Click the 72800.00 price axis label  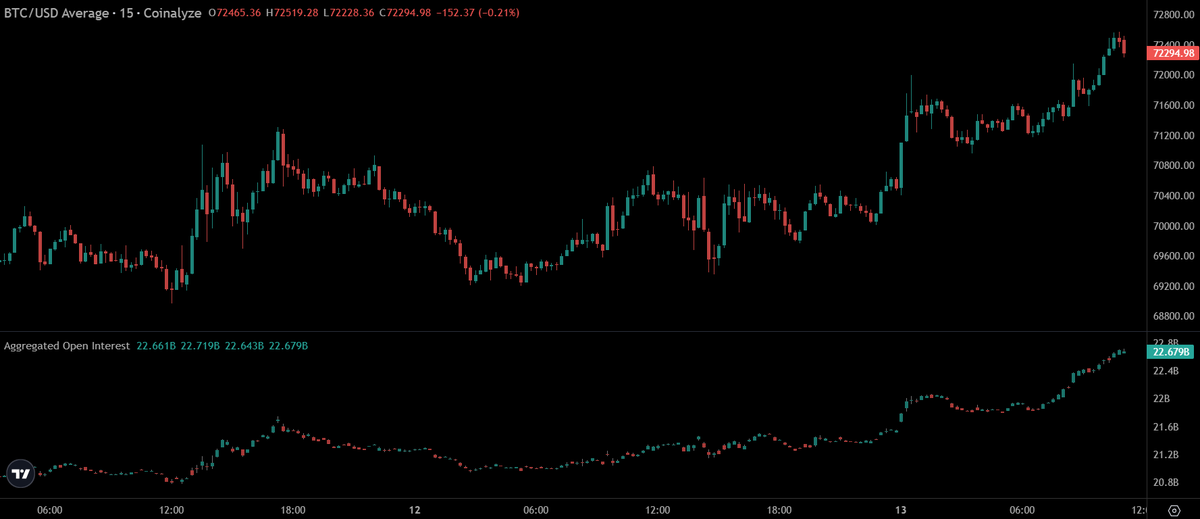(x=1172, y=15)
